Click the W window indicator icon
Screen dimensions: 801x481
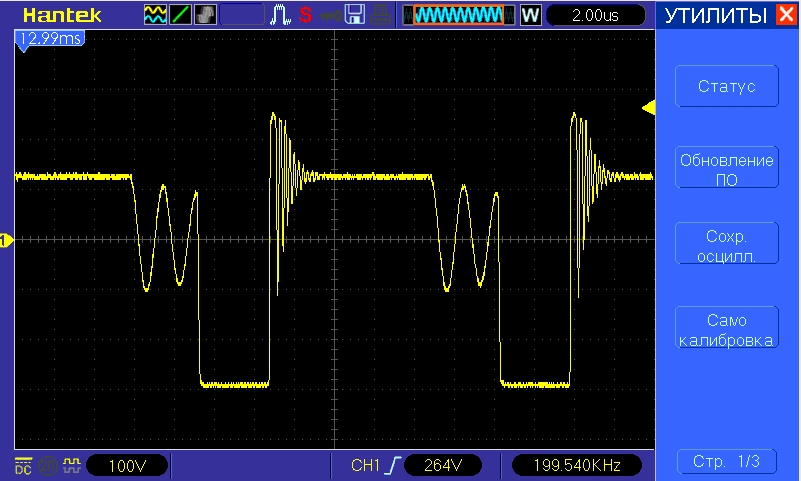[530, 15]
